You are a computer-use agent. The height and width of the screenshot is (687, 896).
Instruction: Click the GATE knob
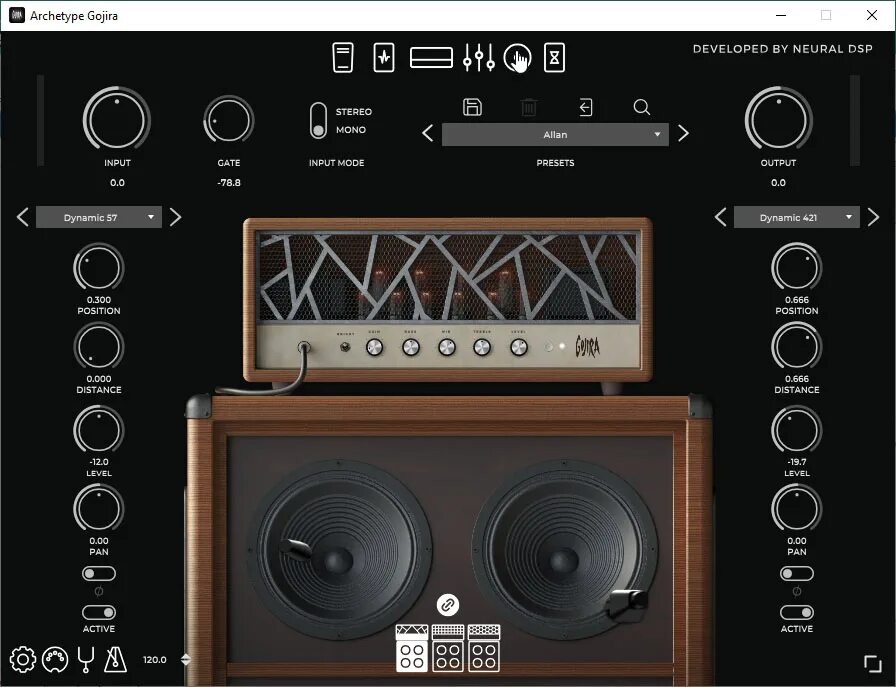[x=229, y=120]
